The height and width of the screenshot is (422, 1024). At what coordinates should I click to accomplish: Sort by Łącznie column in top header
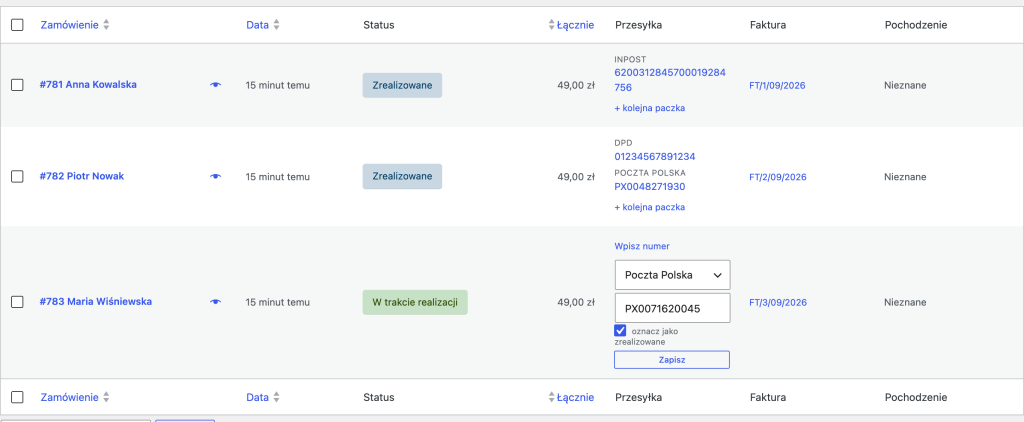(x=575, y=25)
